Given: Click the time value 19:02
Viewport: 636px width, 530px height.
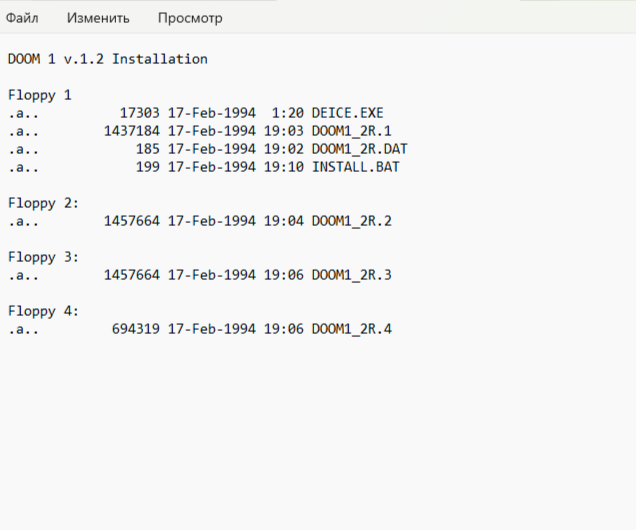Looking at the screenshot, I should coord(284,149).
